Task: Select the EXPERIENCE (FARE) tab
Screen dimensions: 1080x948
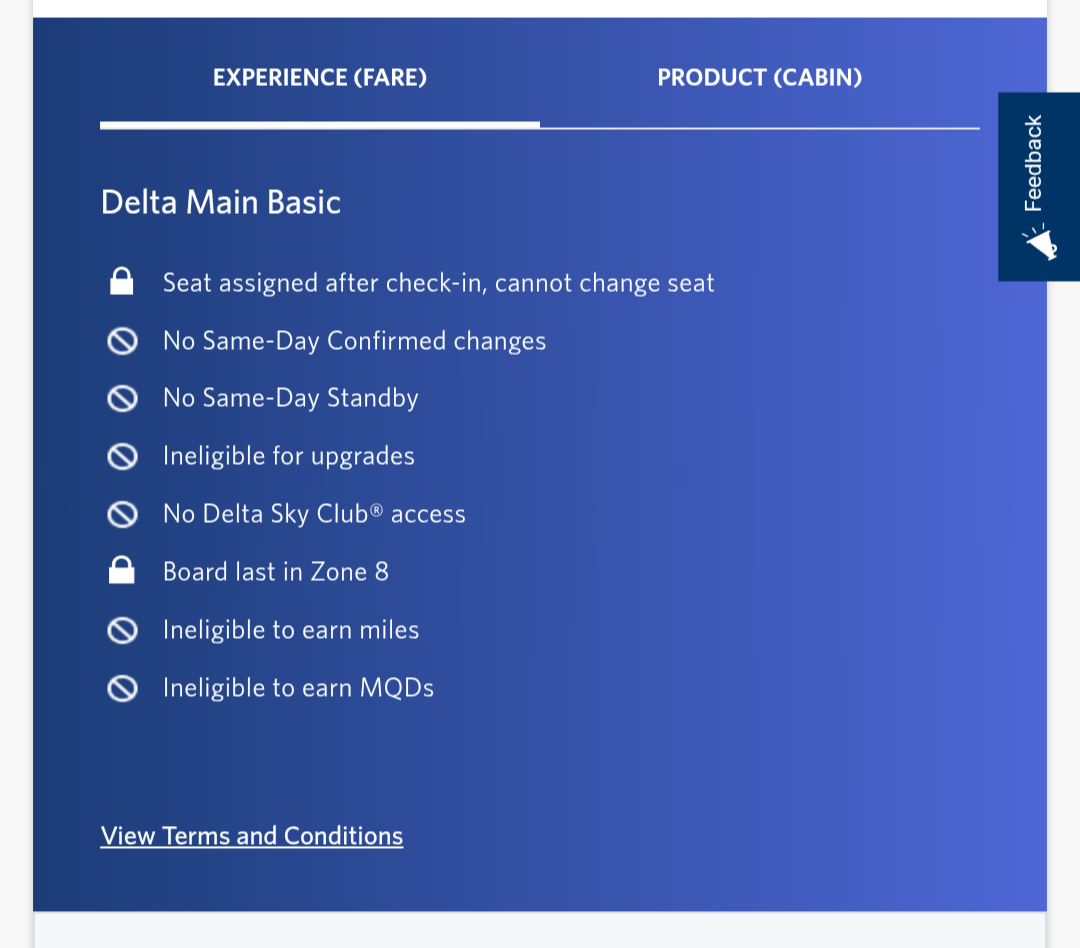Action: click(320, 78)
